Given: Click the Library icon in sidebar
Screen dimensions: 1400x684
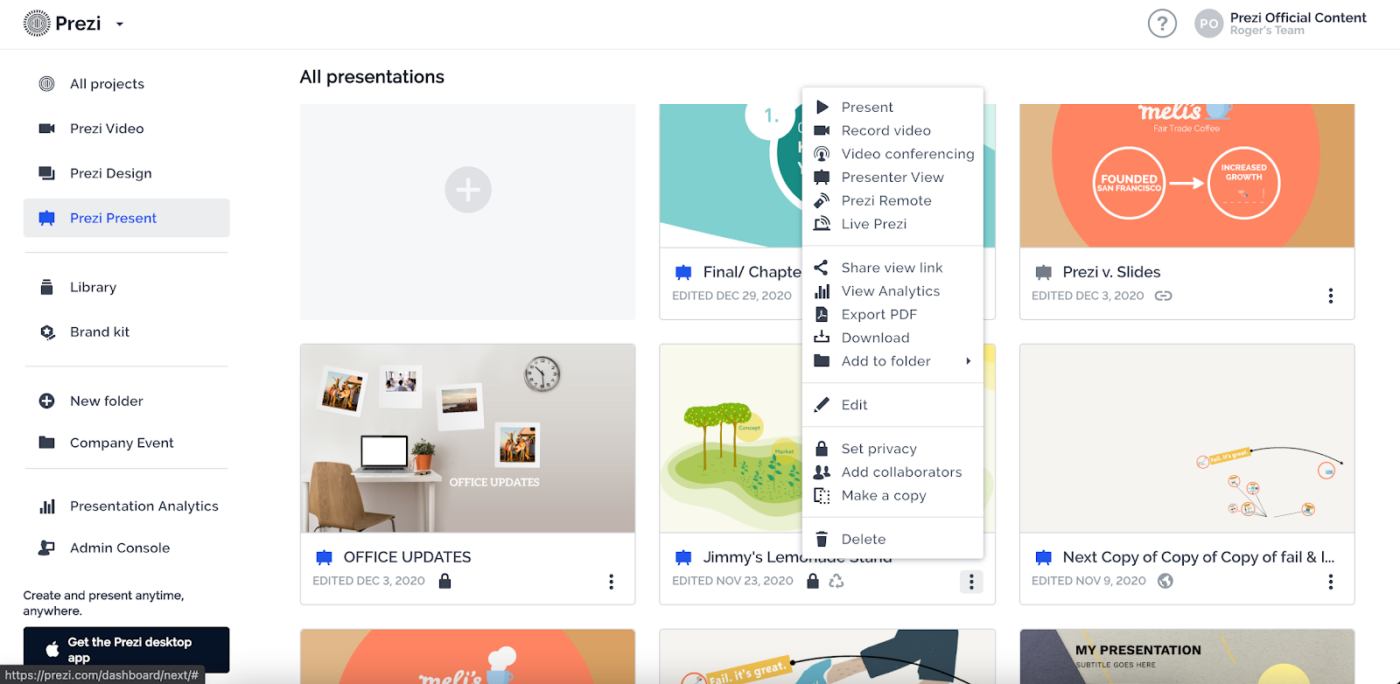Looking at the screenshot, I should [x=47, y=287].
